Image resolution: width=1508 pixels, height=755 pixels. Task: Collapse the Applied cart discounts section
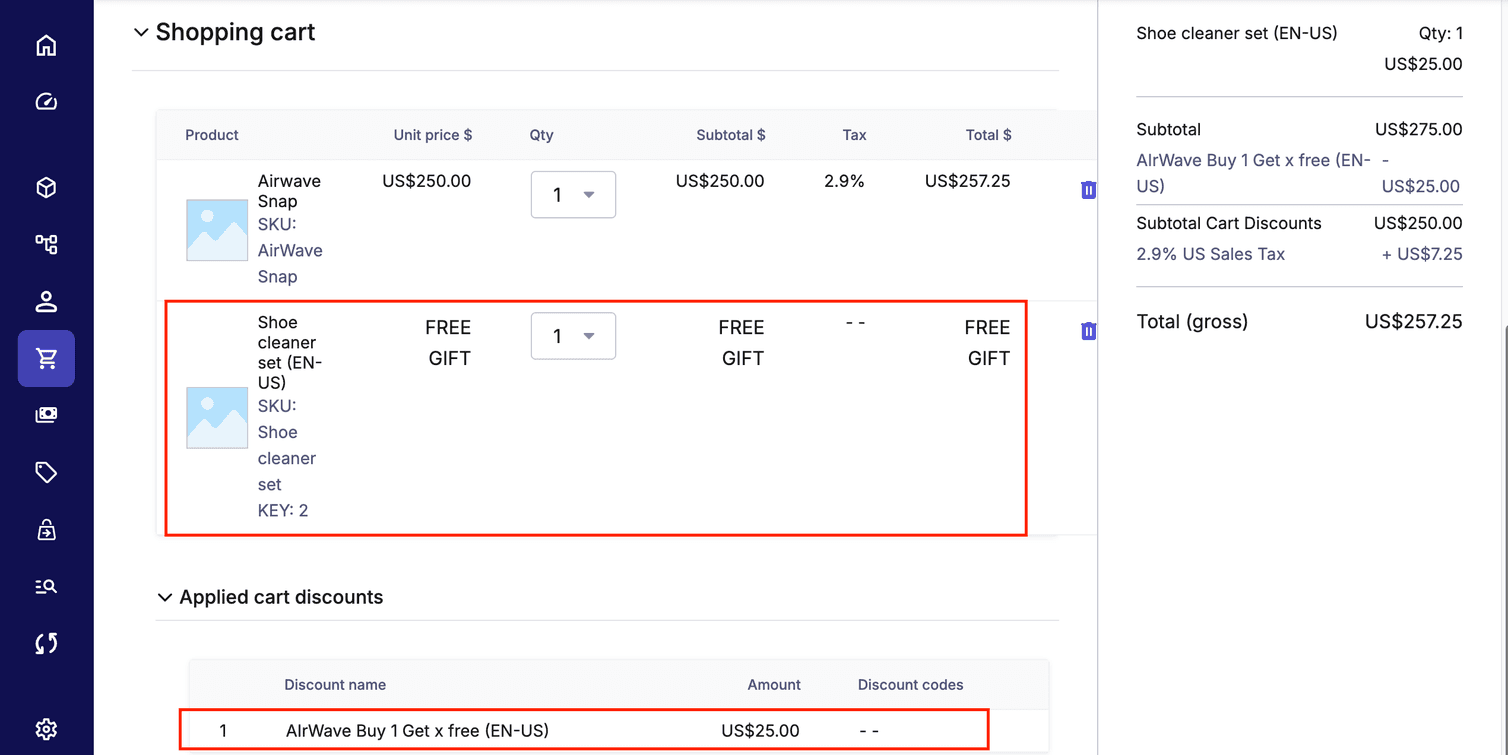click(x=165, y=598)
